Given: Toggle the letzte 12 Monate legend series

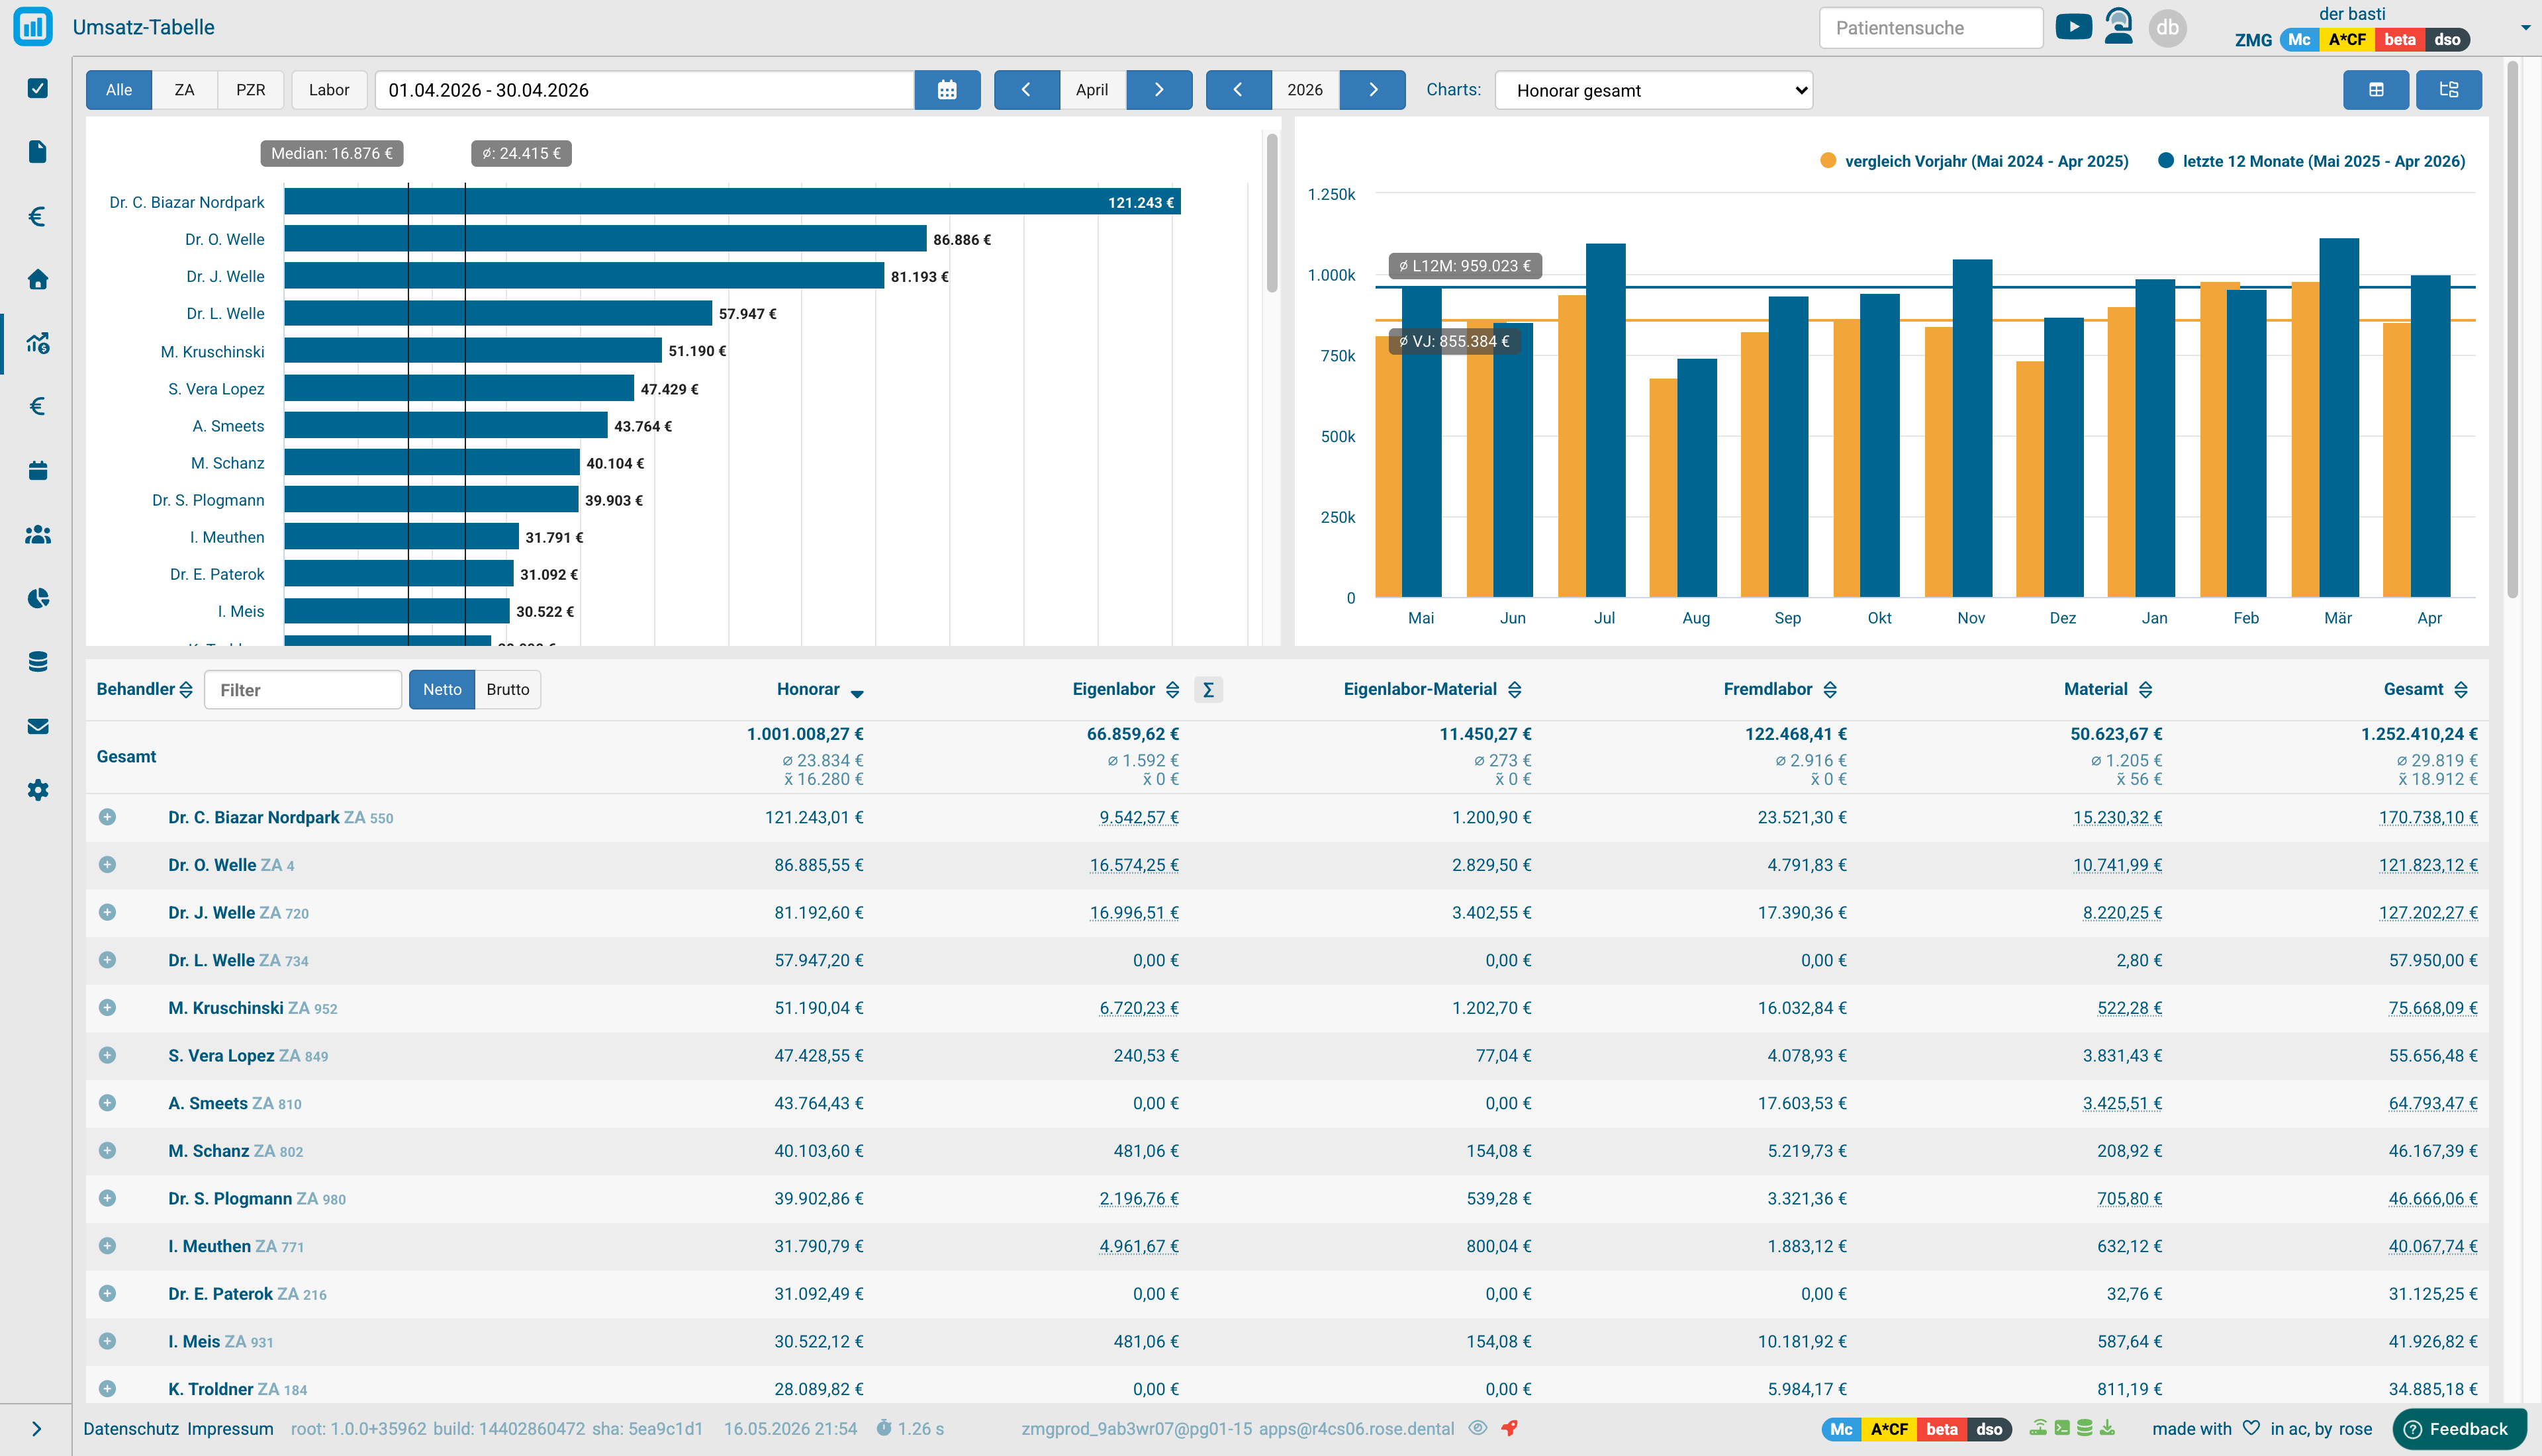Looking at the screenshot, I should point(2312,161).
